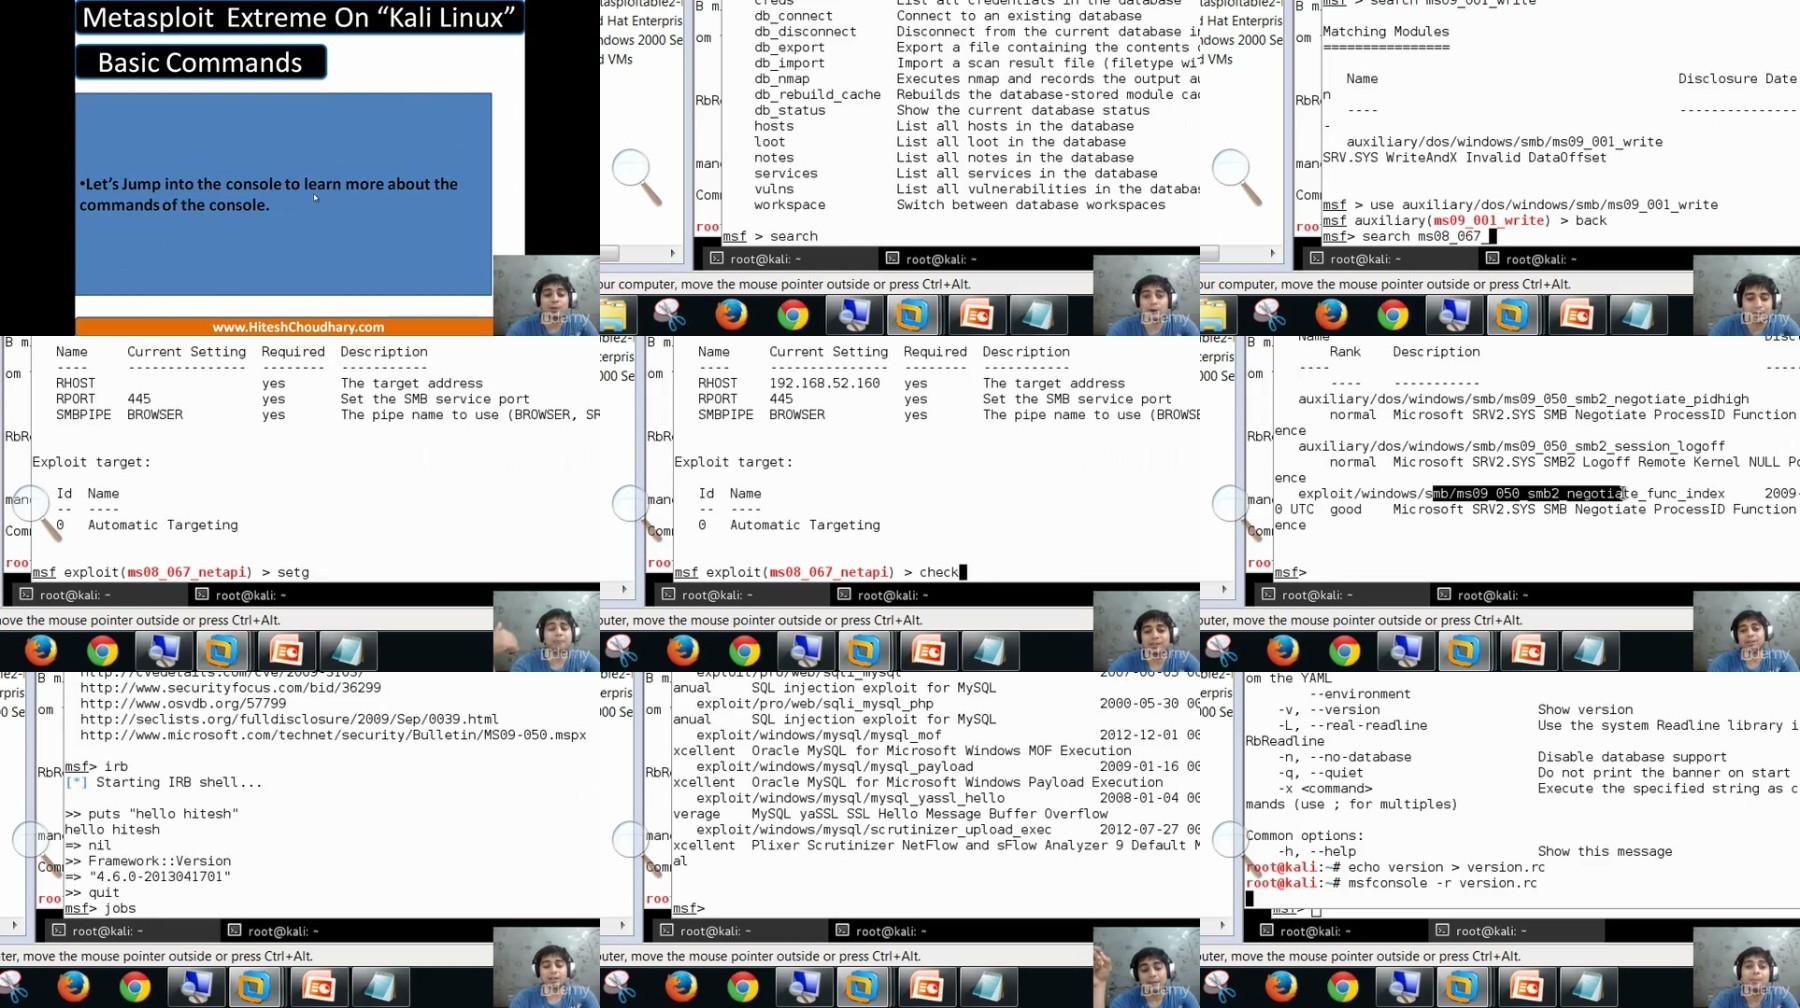The height and width of the screenshot is (1008, 1800).
Task: Open PowerPoint in the db commands frame taskbar
Action: click(x=975, y=315)
